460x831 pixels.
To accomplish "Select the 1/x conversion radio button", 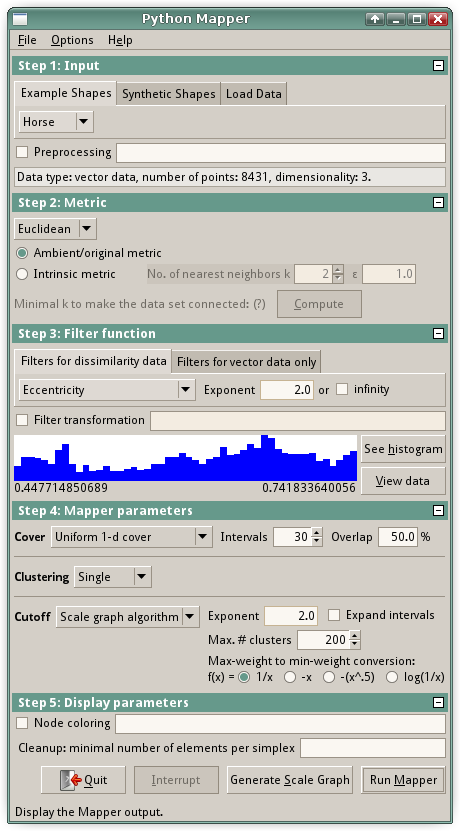I will coord(244,677).
